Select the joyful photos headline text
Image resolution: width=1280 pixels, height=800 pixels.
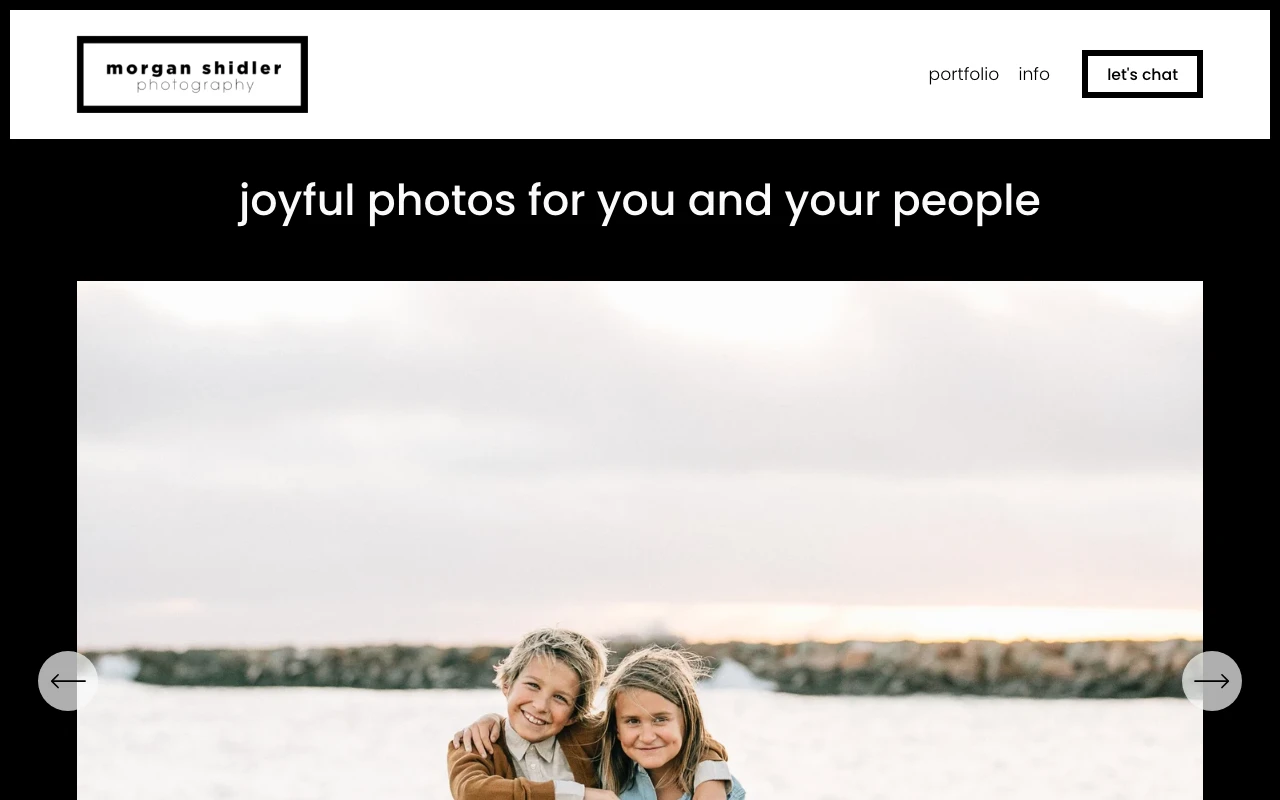click(640, 200)
